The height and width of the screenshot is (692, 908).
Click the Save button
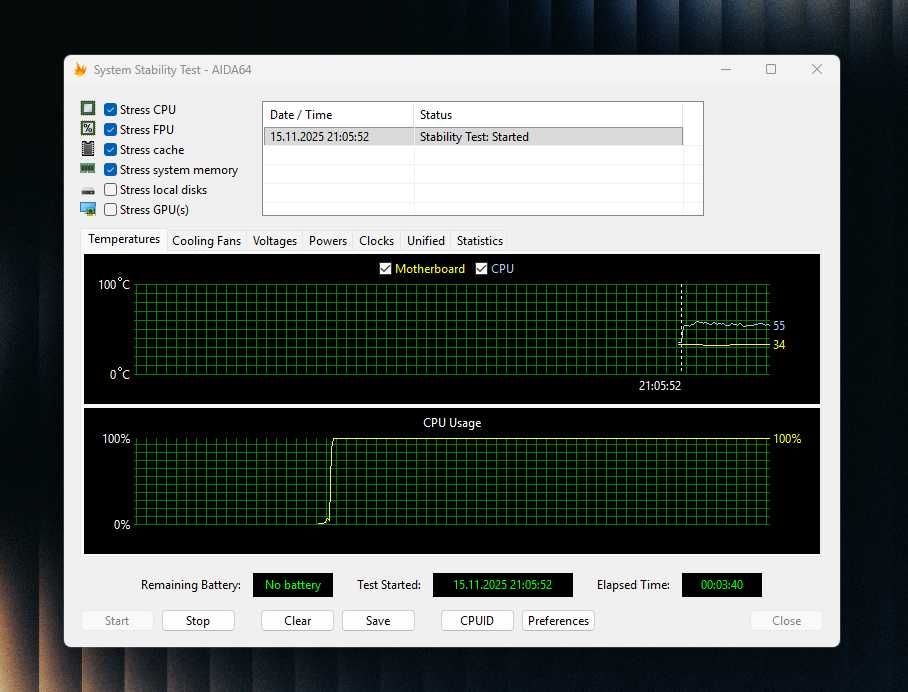coord(378,621)
